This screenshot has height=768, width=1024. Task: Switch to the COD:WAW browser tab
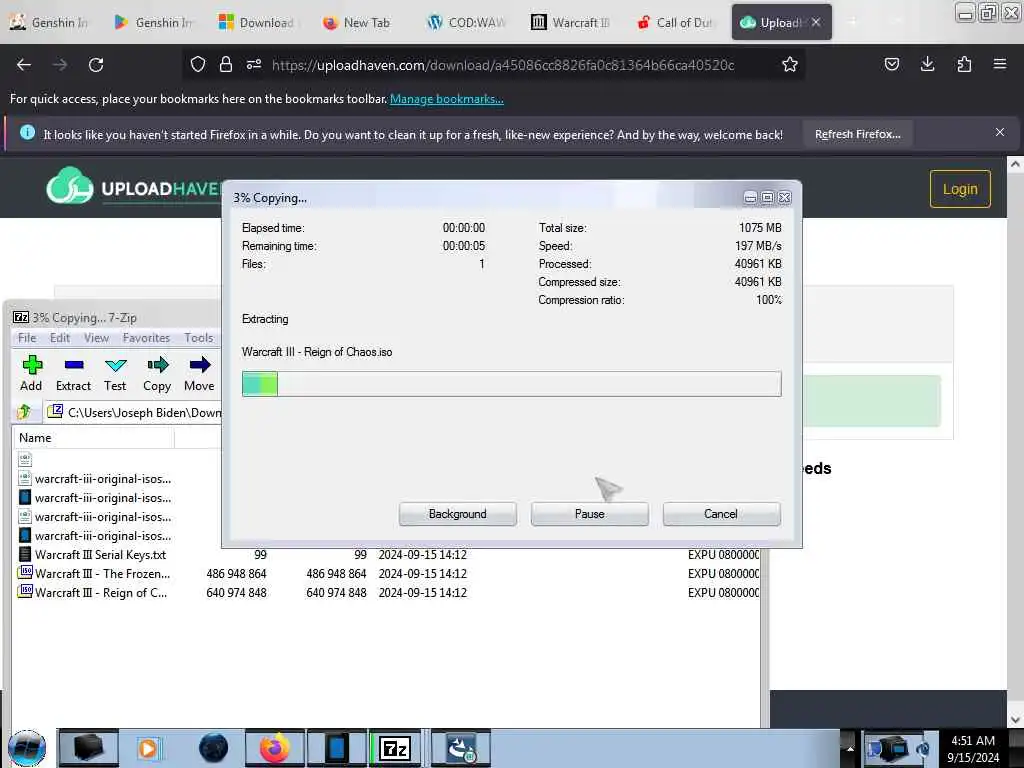tap(467, 22)
